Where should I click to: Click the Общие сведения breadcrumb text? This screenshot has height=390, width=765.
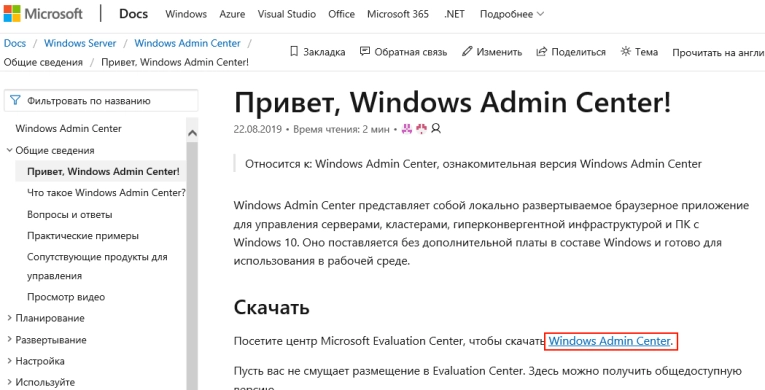click(x=43, y=62)
